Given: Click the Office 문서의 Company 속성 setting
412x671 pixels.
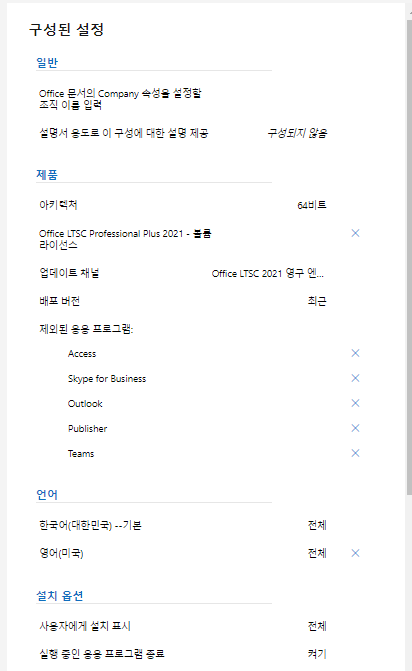Looking at the screenshot, I should click(x=120, y=99).
